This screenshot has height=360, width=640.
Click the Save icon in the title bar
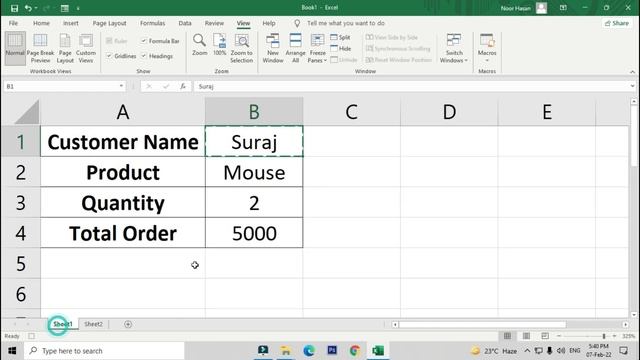(x=14, y=8)
